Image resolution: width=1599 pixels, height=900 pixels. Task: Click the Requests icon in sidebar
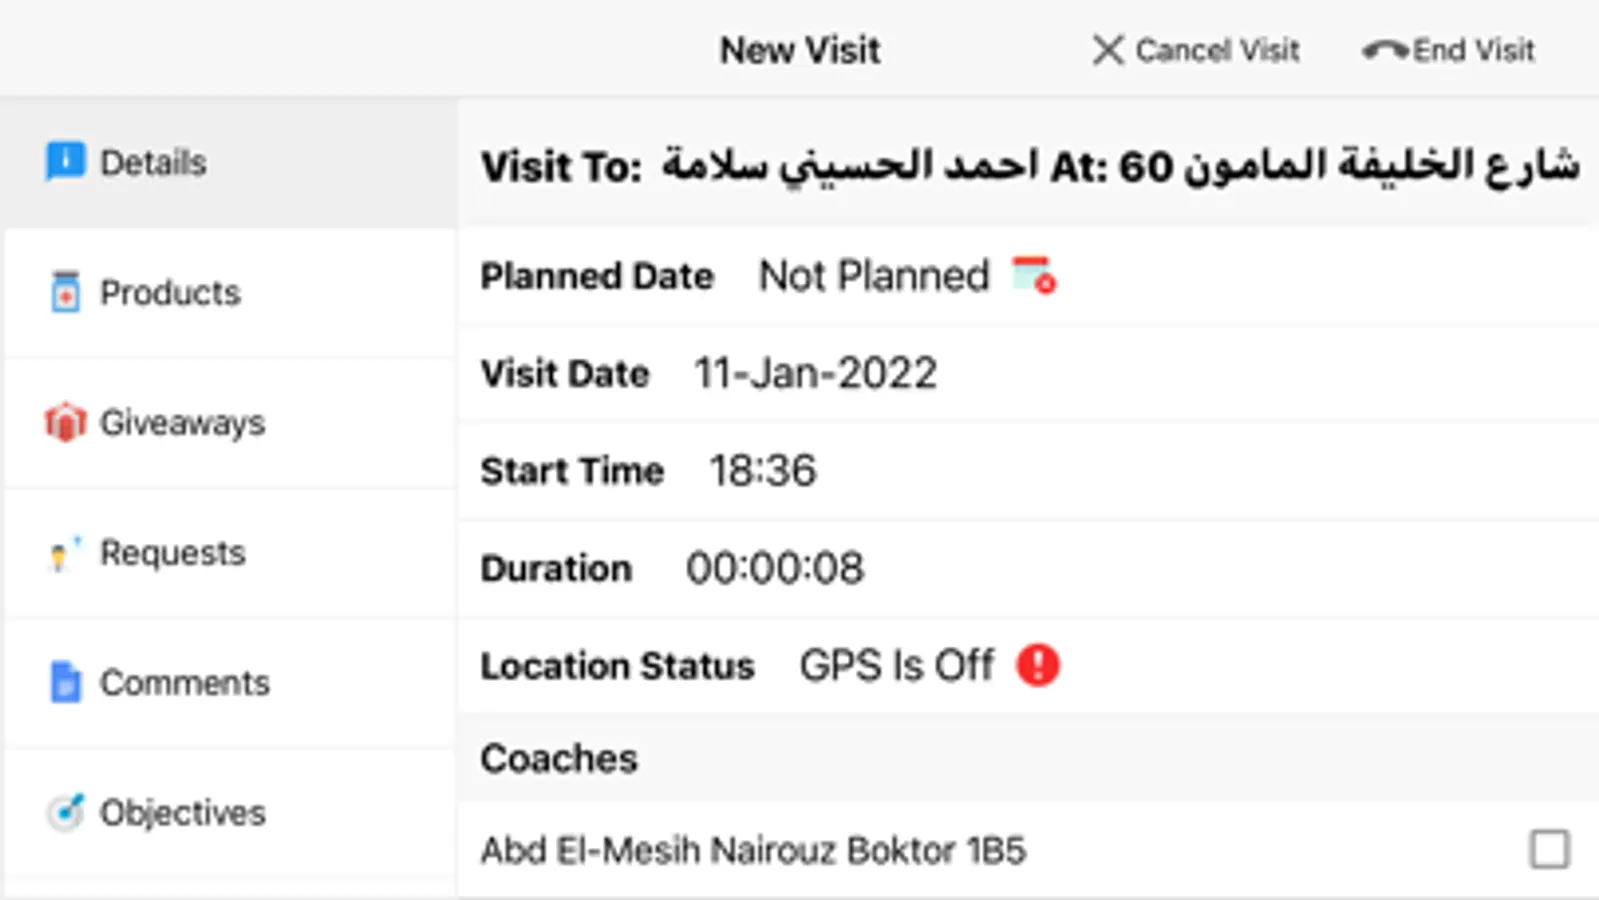(x=62, y=553)
